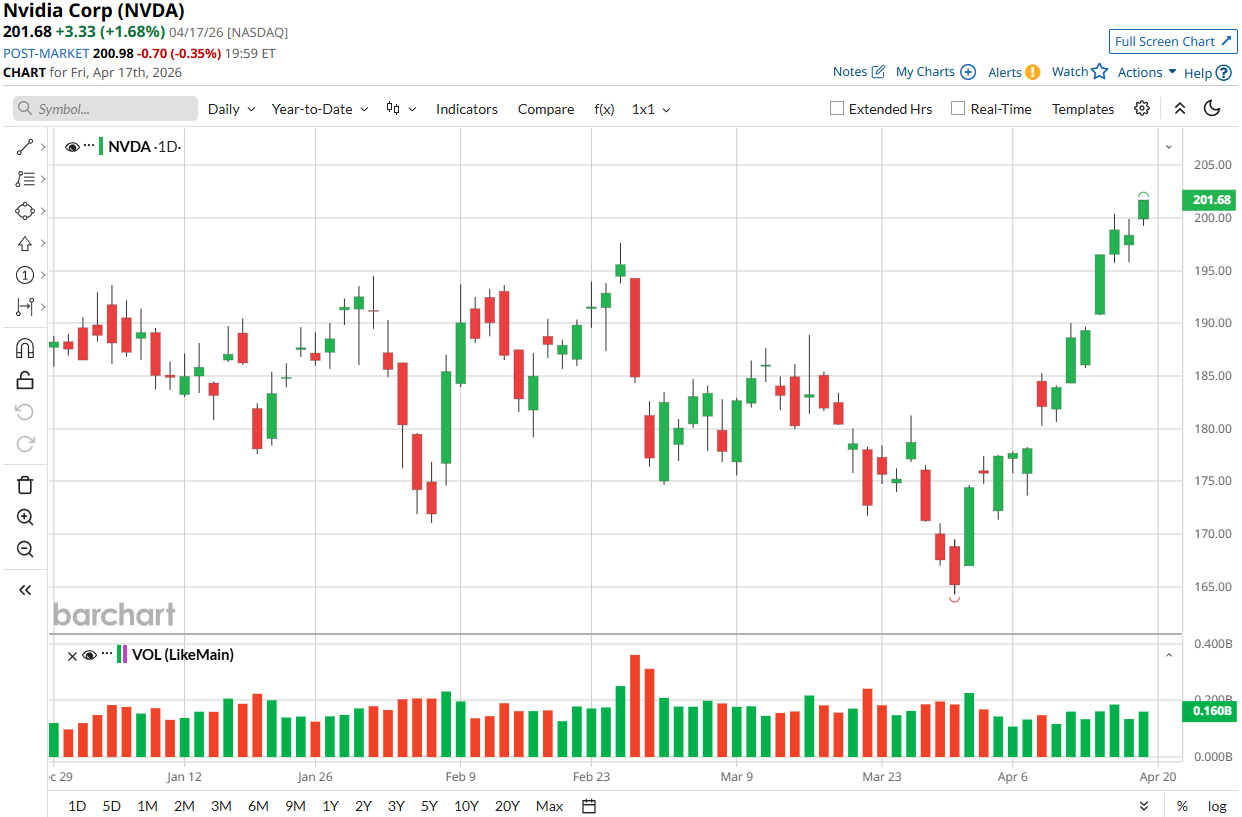The height and width of the screenshot is (817, 1242).
Task: Remove the VOL indicator pane
Action: 72,656
